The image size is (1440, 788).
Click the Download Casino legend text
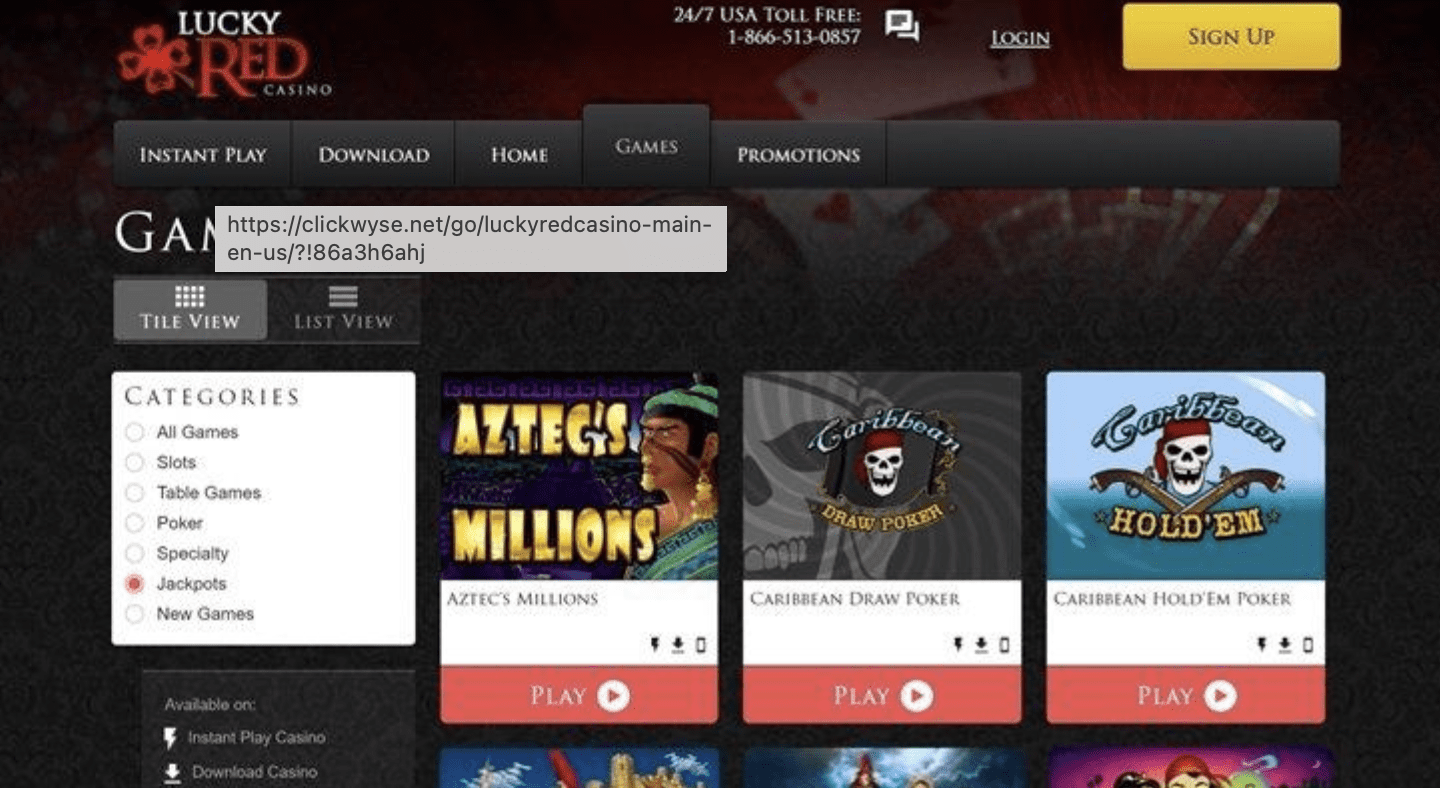point(255,772)
